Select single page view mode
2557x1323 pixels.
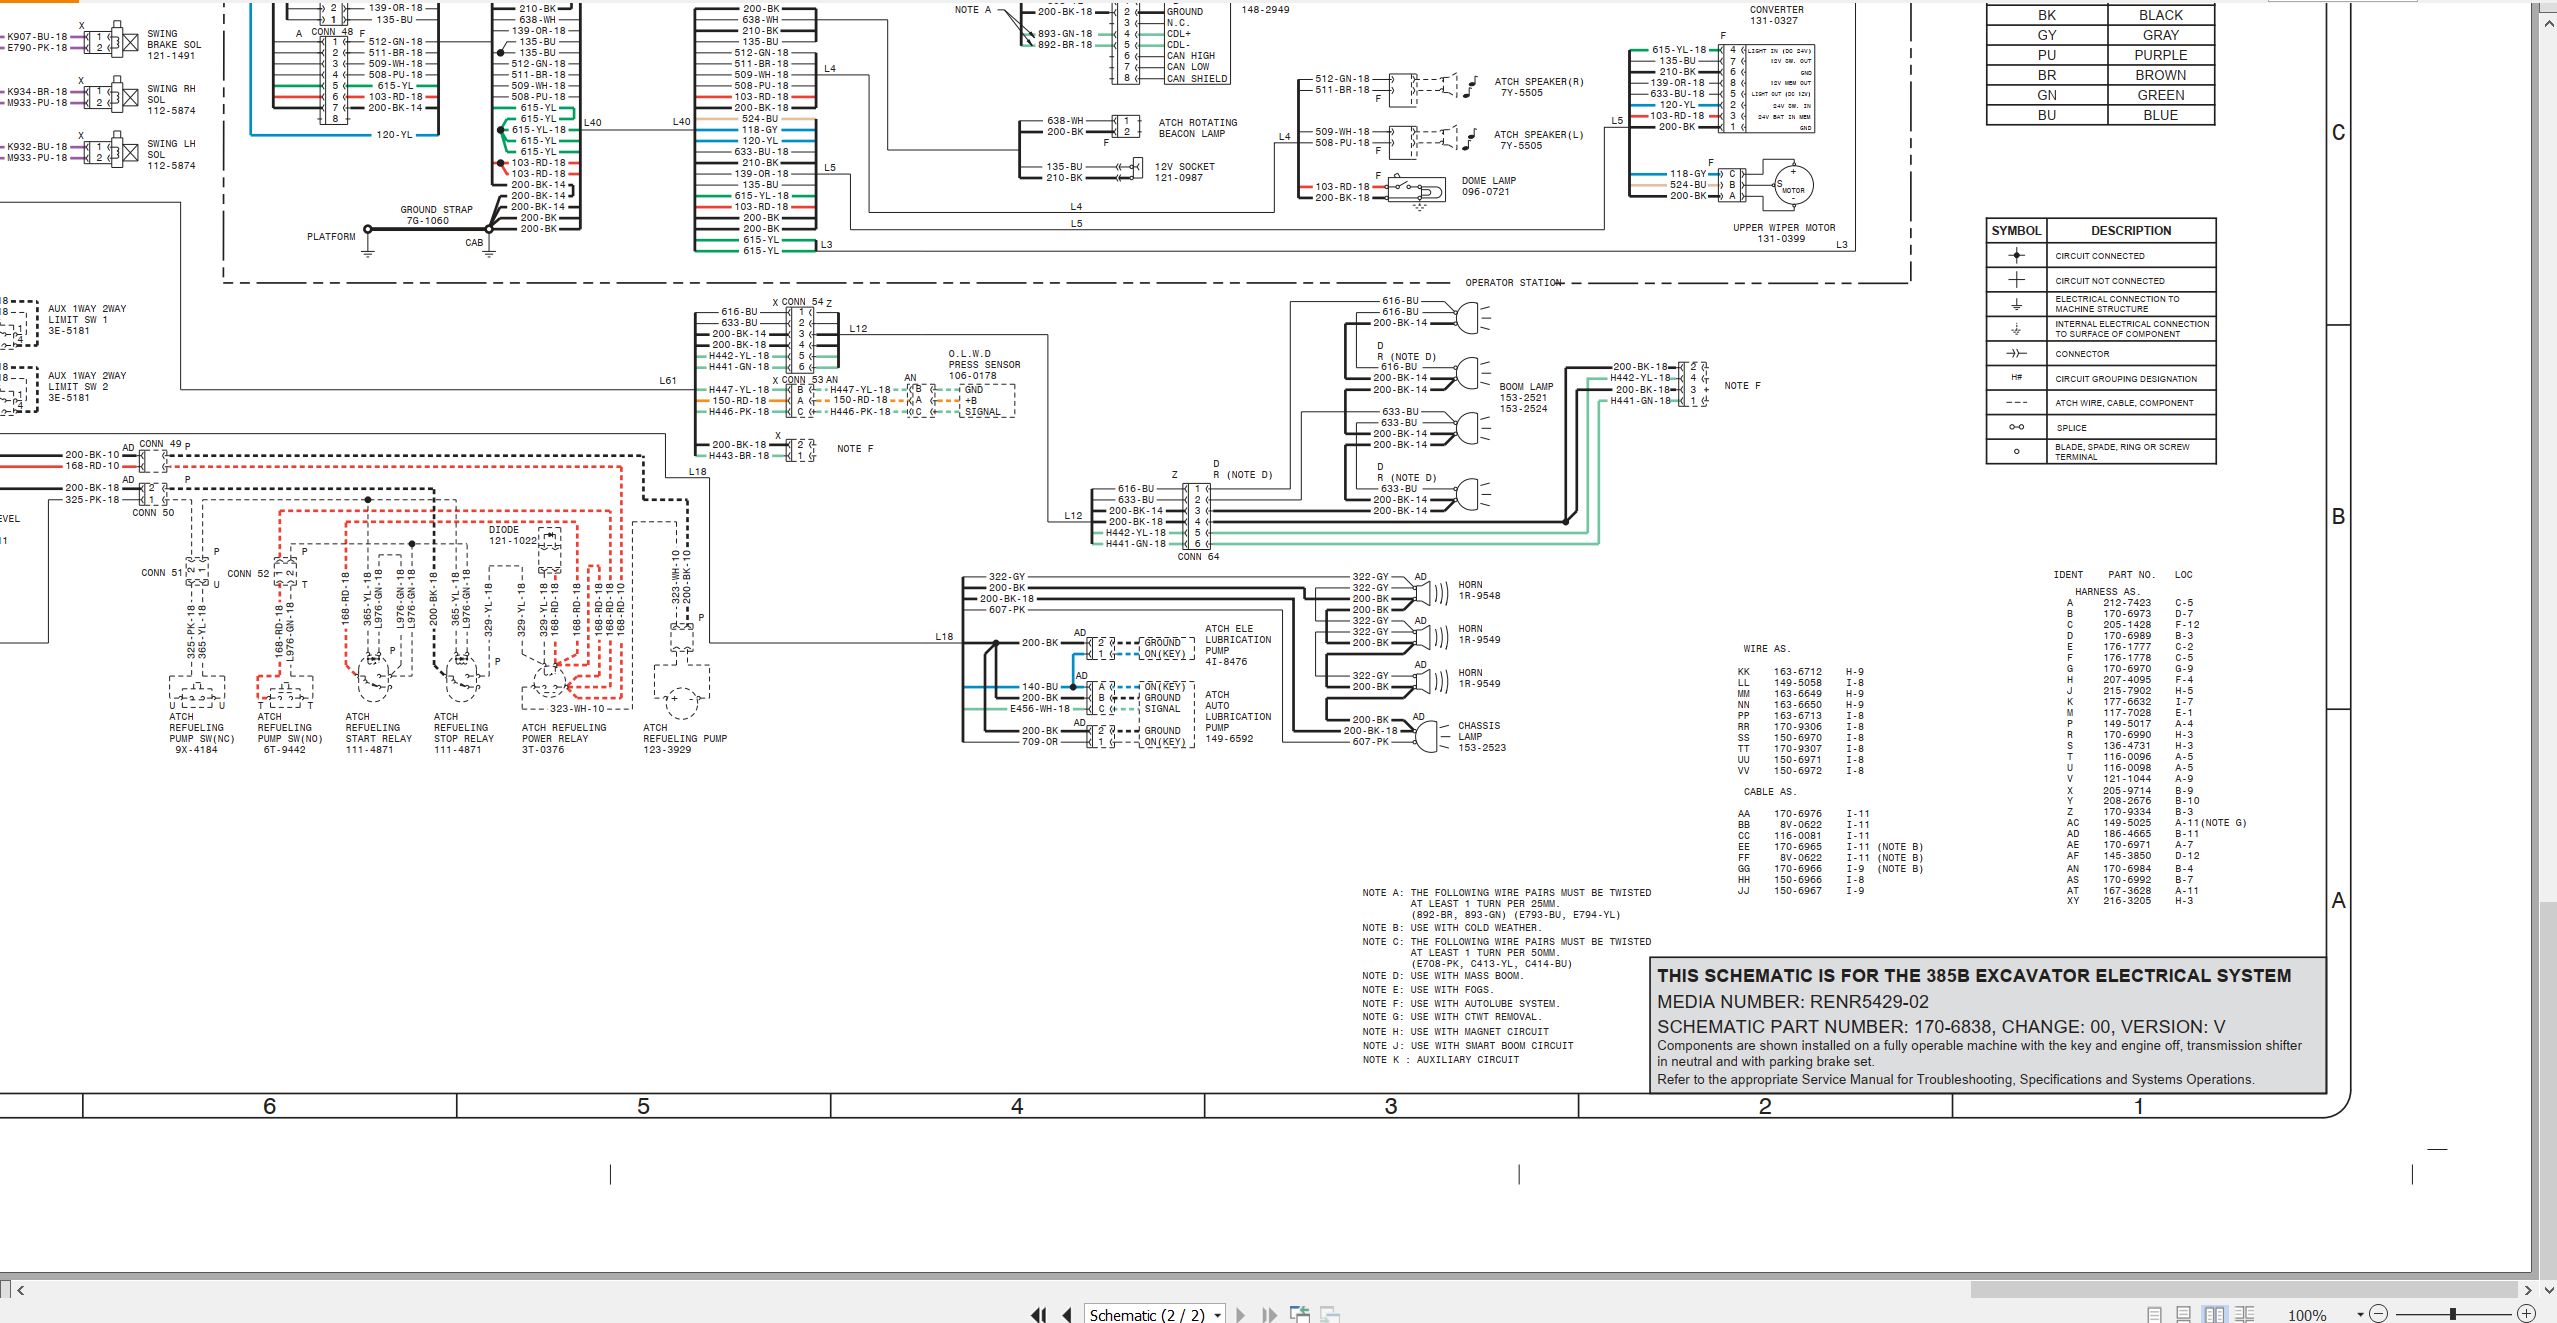(x=2155, y=1315)
